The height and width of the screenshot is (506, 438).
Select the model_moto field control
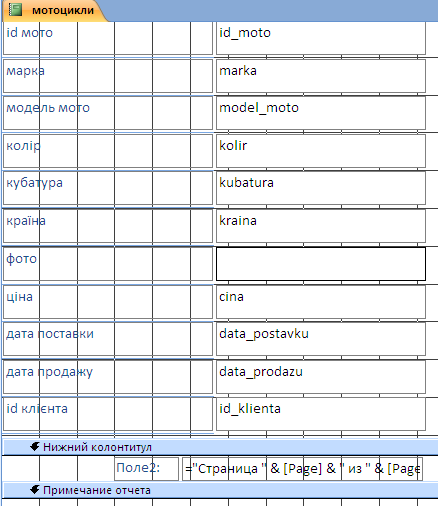click(x=321, y=113)
